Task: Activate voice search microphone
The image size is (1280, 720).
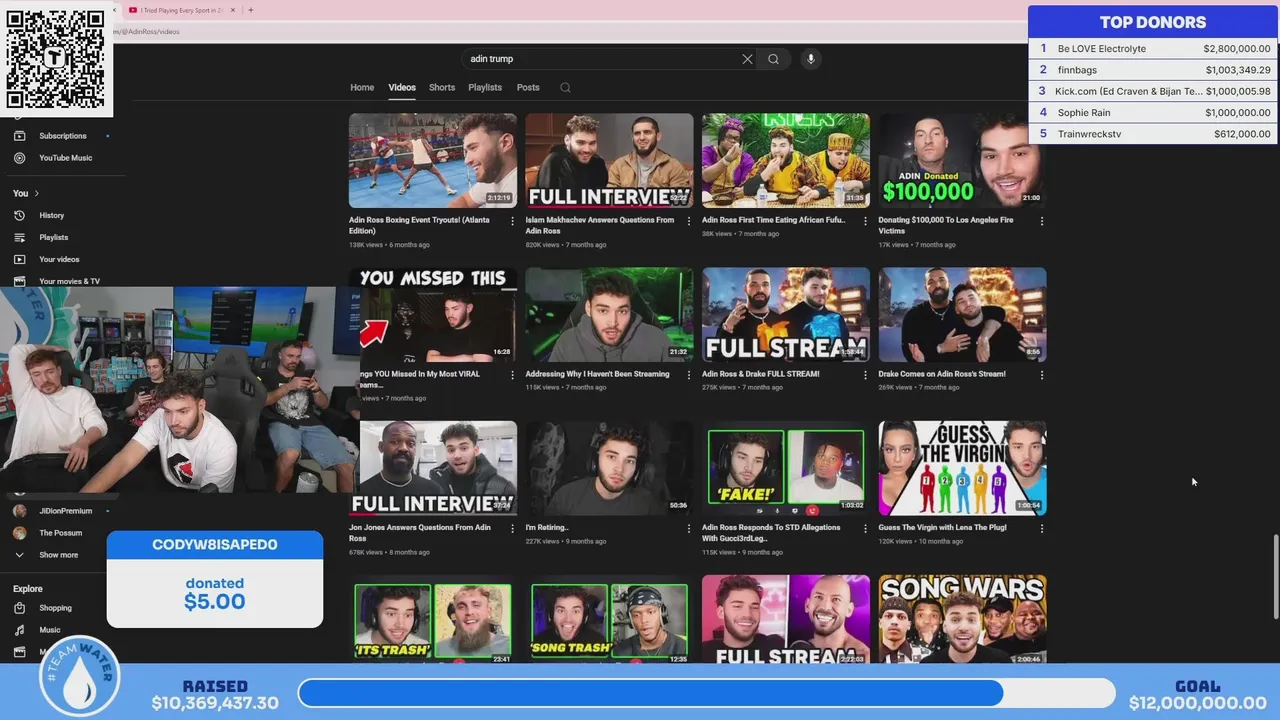Action: point(811,59)
